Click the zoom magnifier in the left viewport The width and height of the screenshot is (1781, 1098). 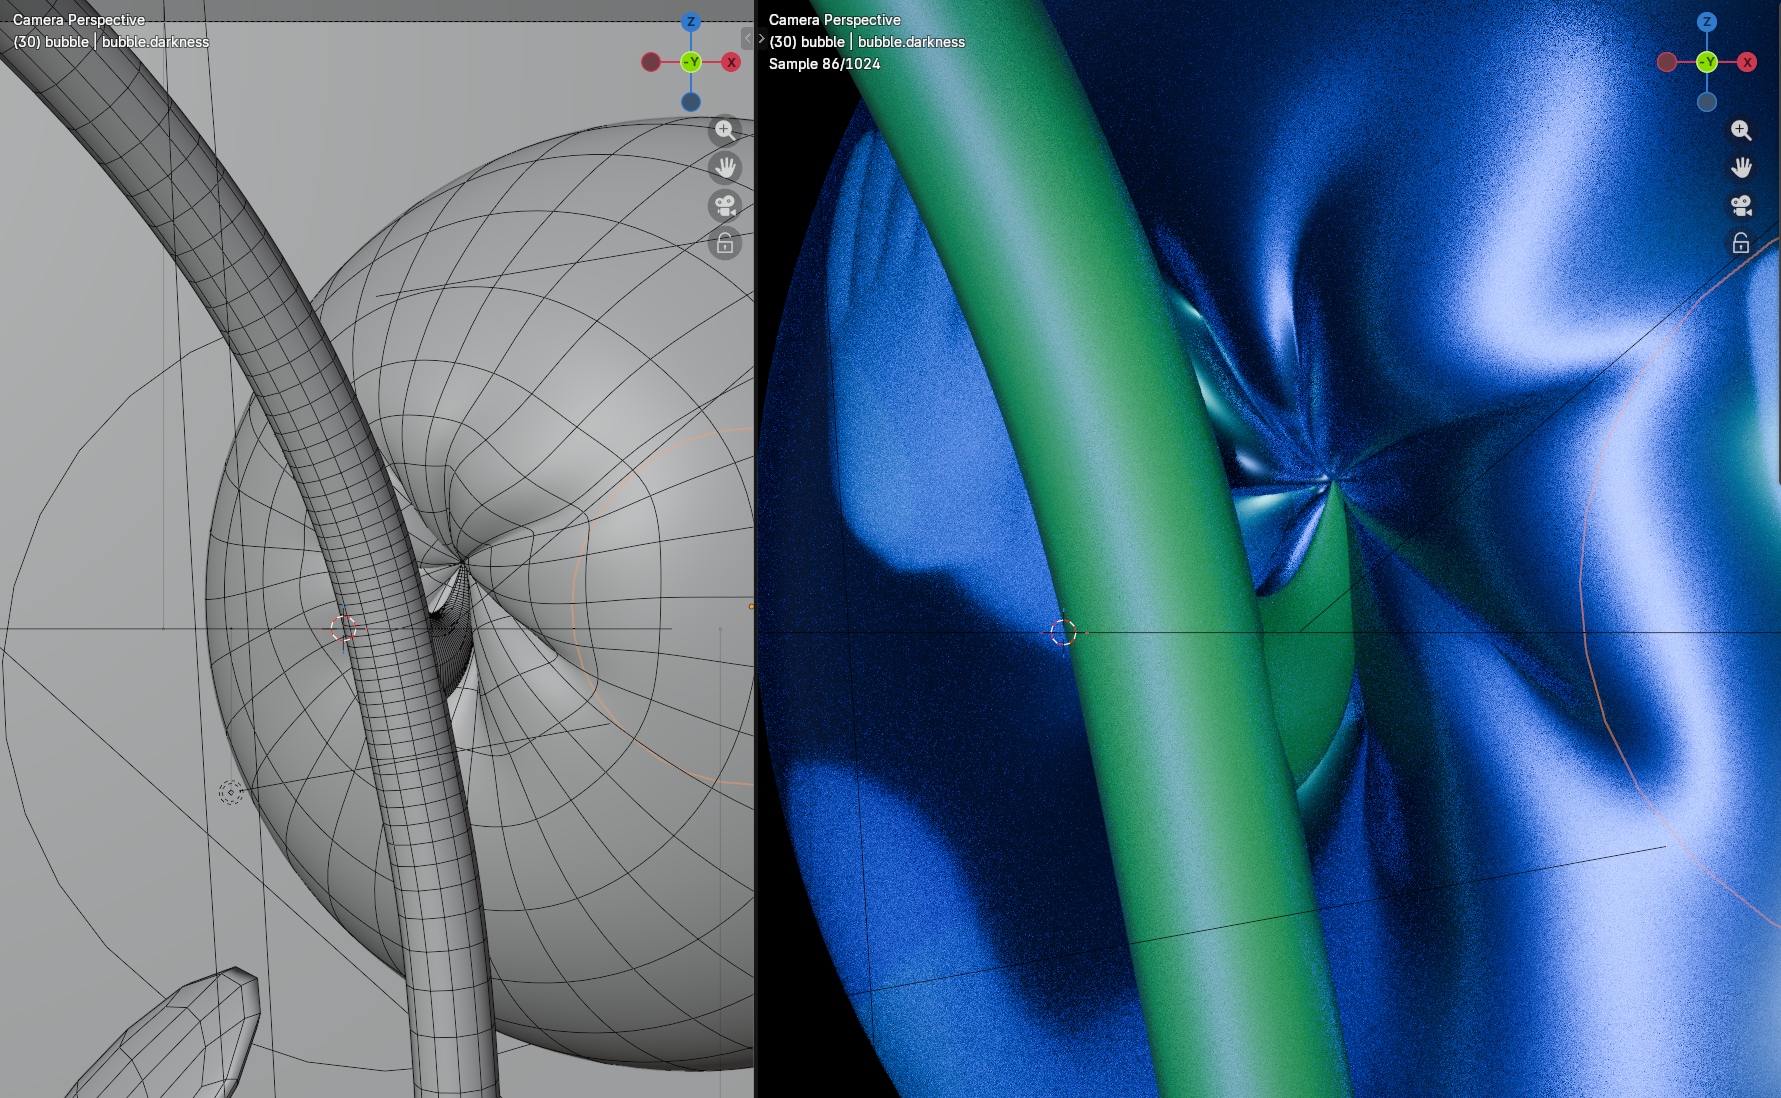(725, 130)
